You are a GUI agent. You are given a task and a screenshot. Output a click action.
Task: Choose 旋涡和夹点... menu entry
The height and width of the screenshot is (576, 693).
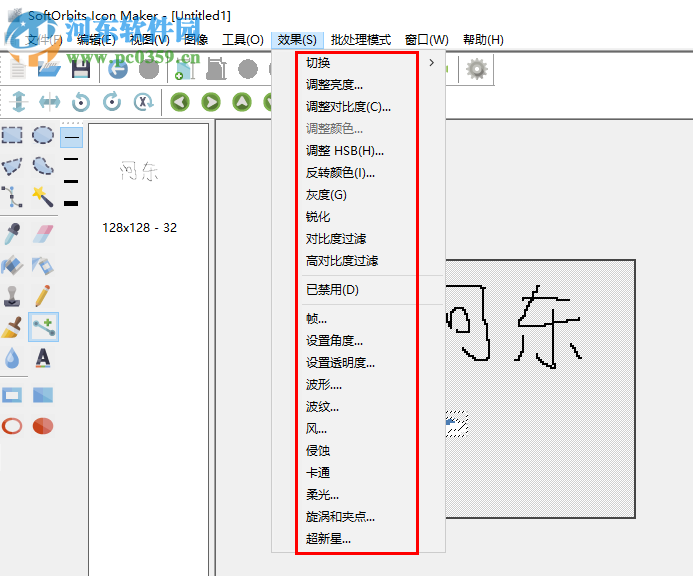358,517
